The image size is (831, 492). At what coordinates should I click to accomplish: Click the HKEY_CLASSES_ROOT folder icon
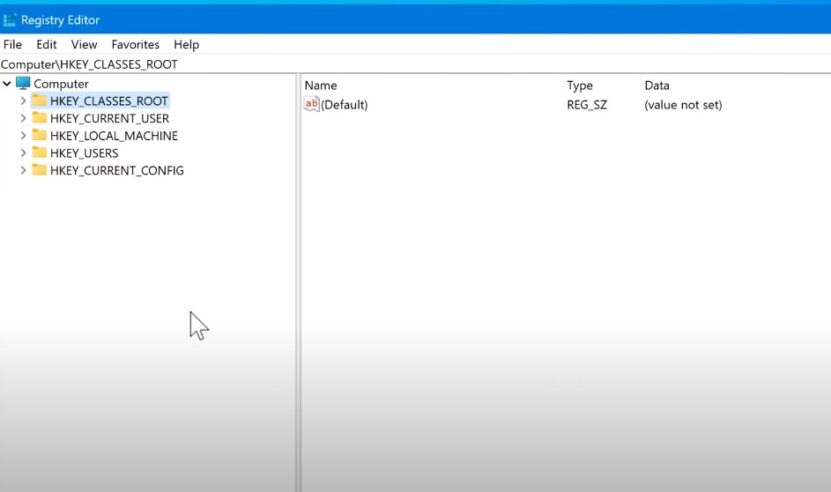pyautogui.click(x=39, y=100)
